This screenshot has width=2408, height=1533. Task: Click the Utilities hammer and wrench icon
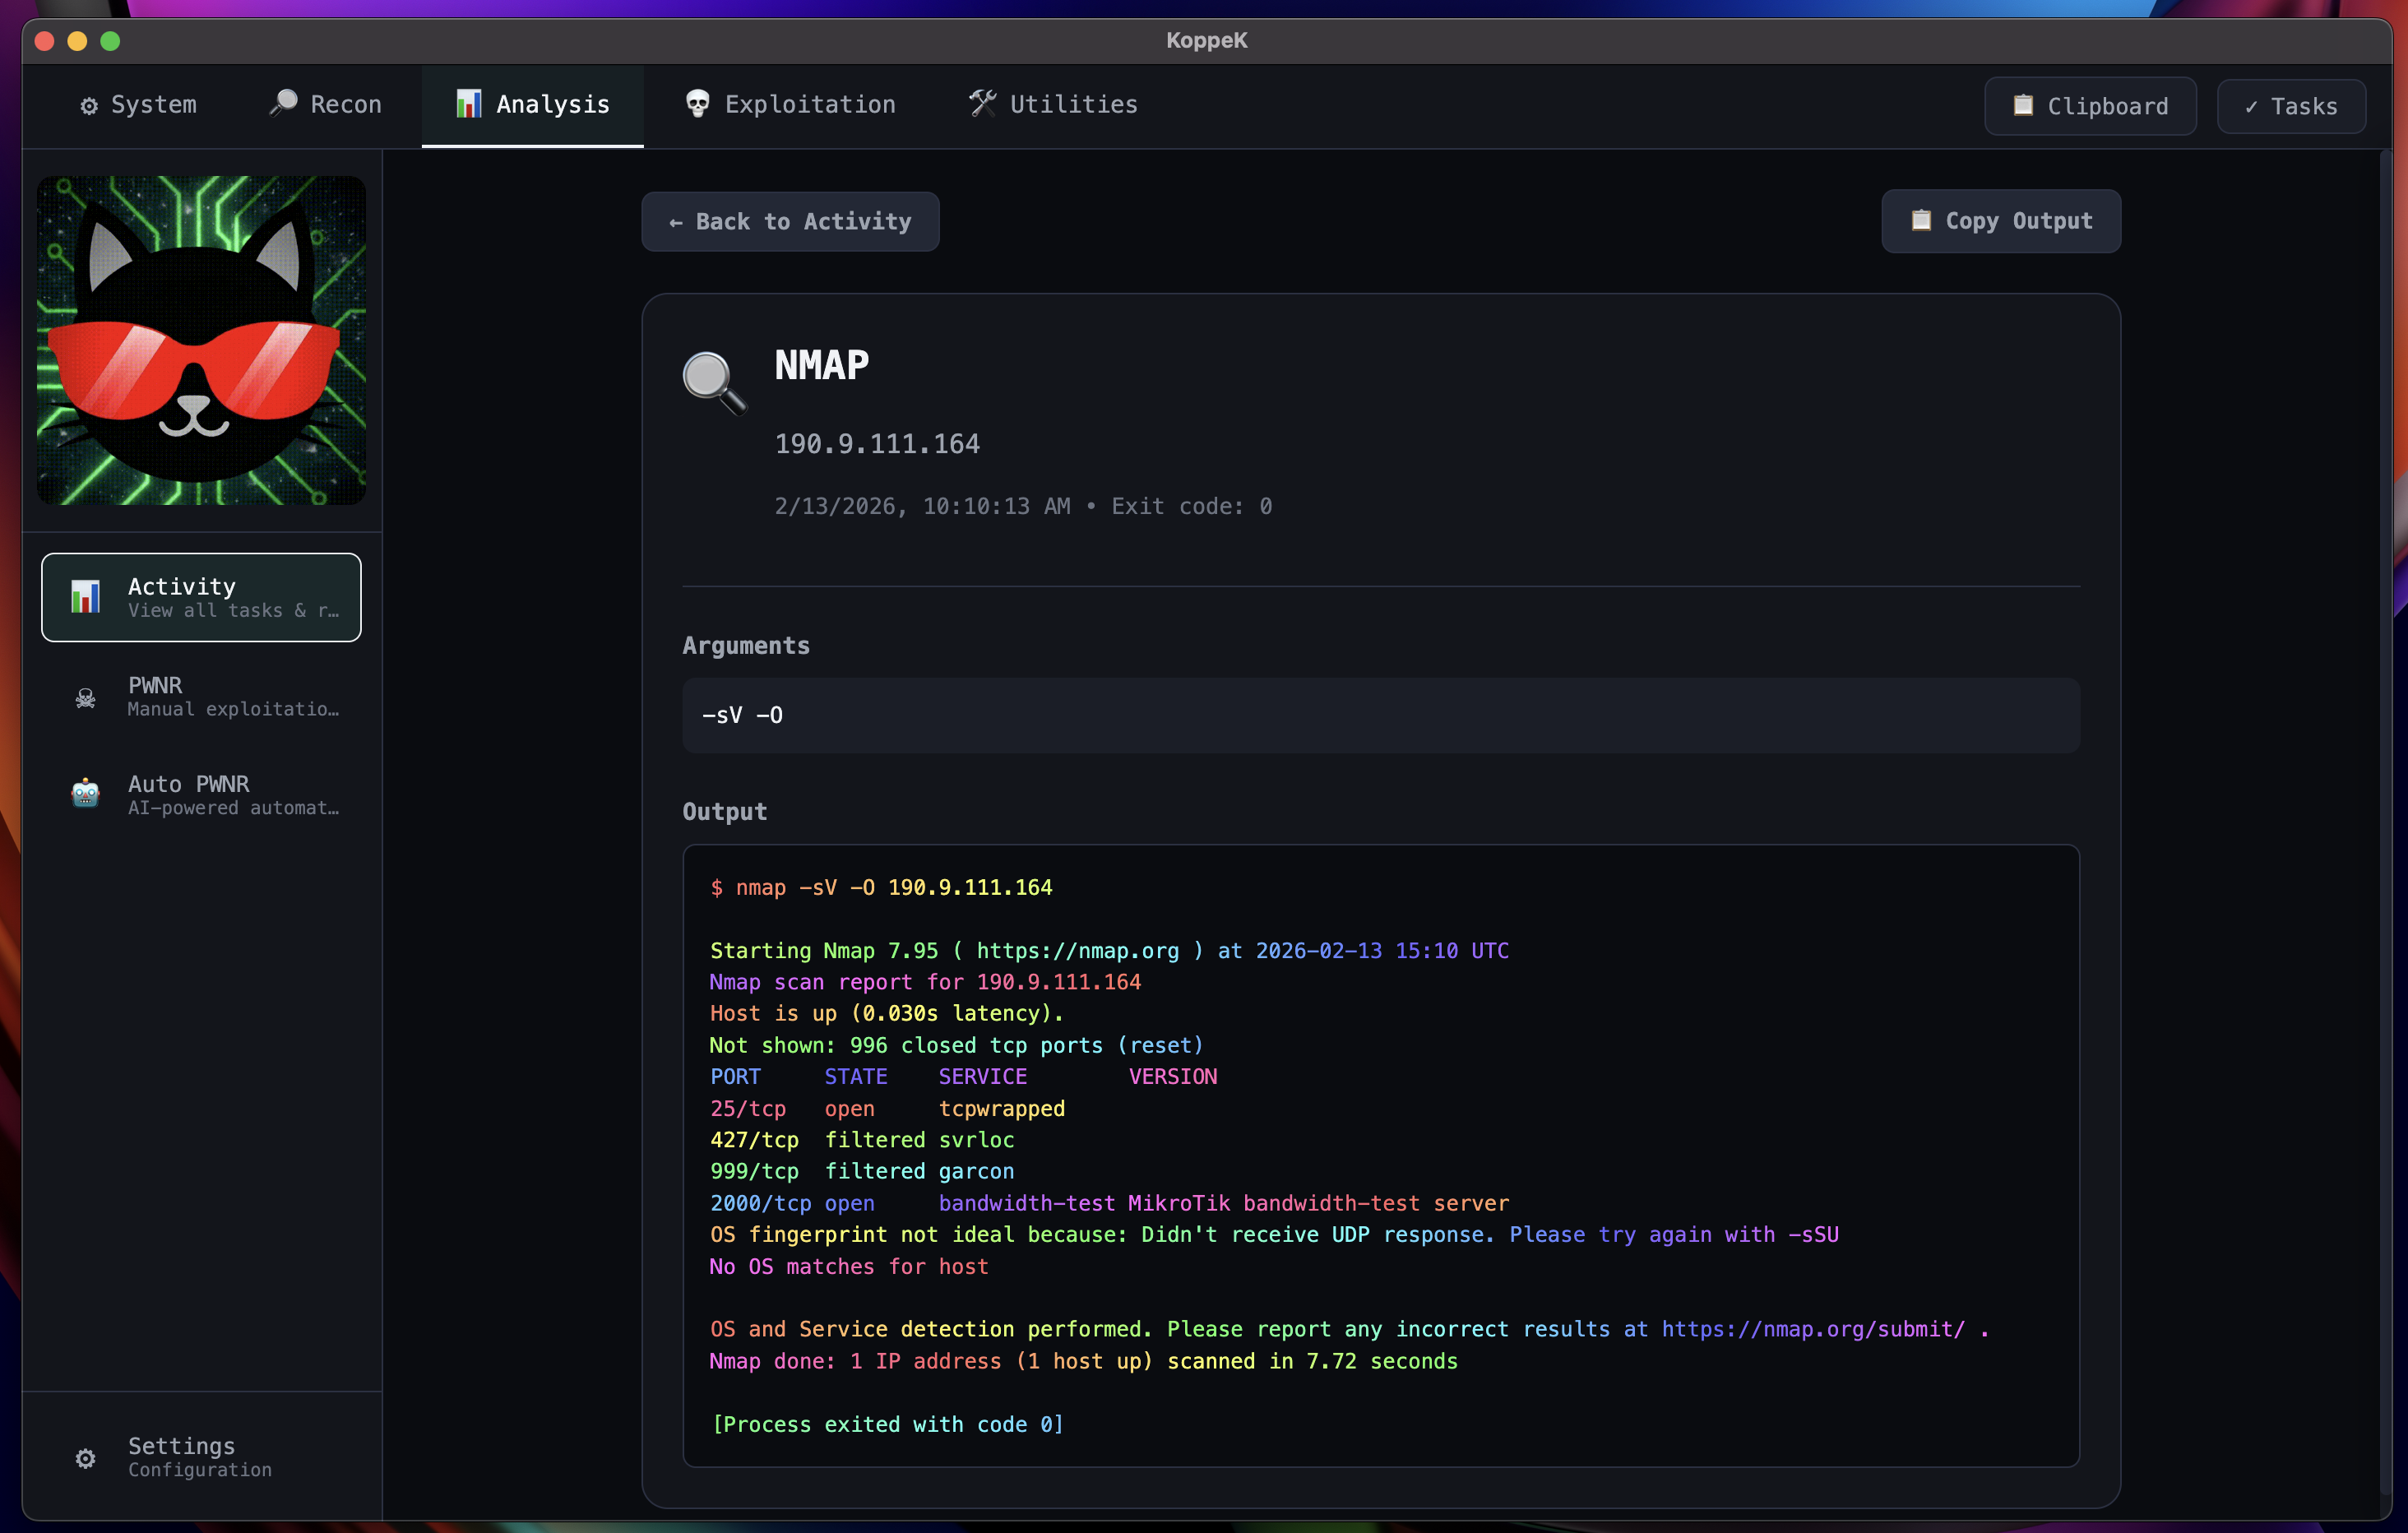tap(982, 104)
